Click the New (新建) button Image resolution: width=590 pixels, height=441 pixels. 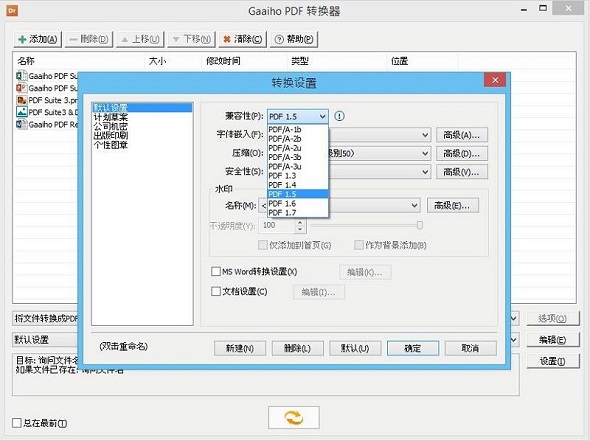pyautogui.click(x=240, y=348)
